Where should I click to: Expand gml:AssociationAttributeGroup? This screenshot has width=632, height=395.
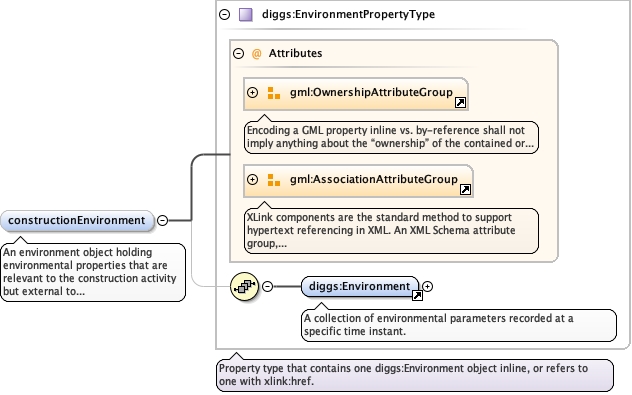(x=252, y=179)
